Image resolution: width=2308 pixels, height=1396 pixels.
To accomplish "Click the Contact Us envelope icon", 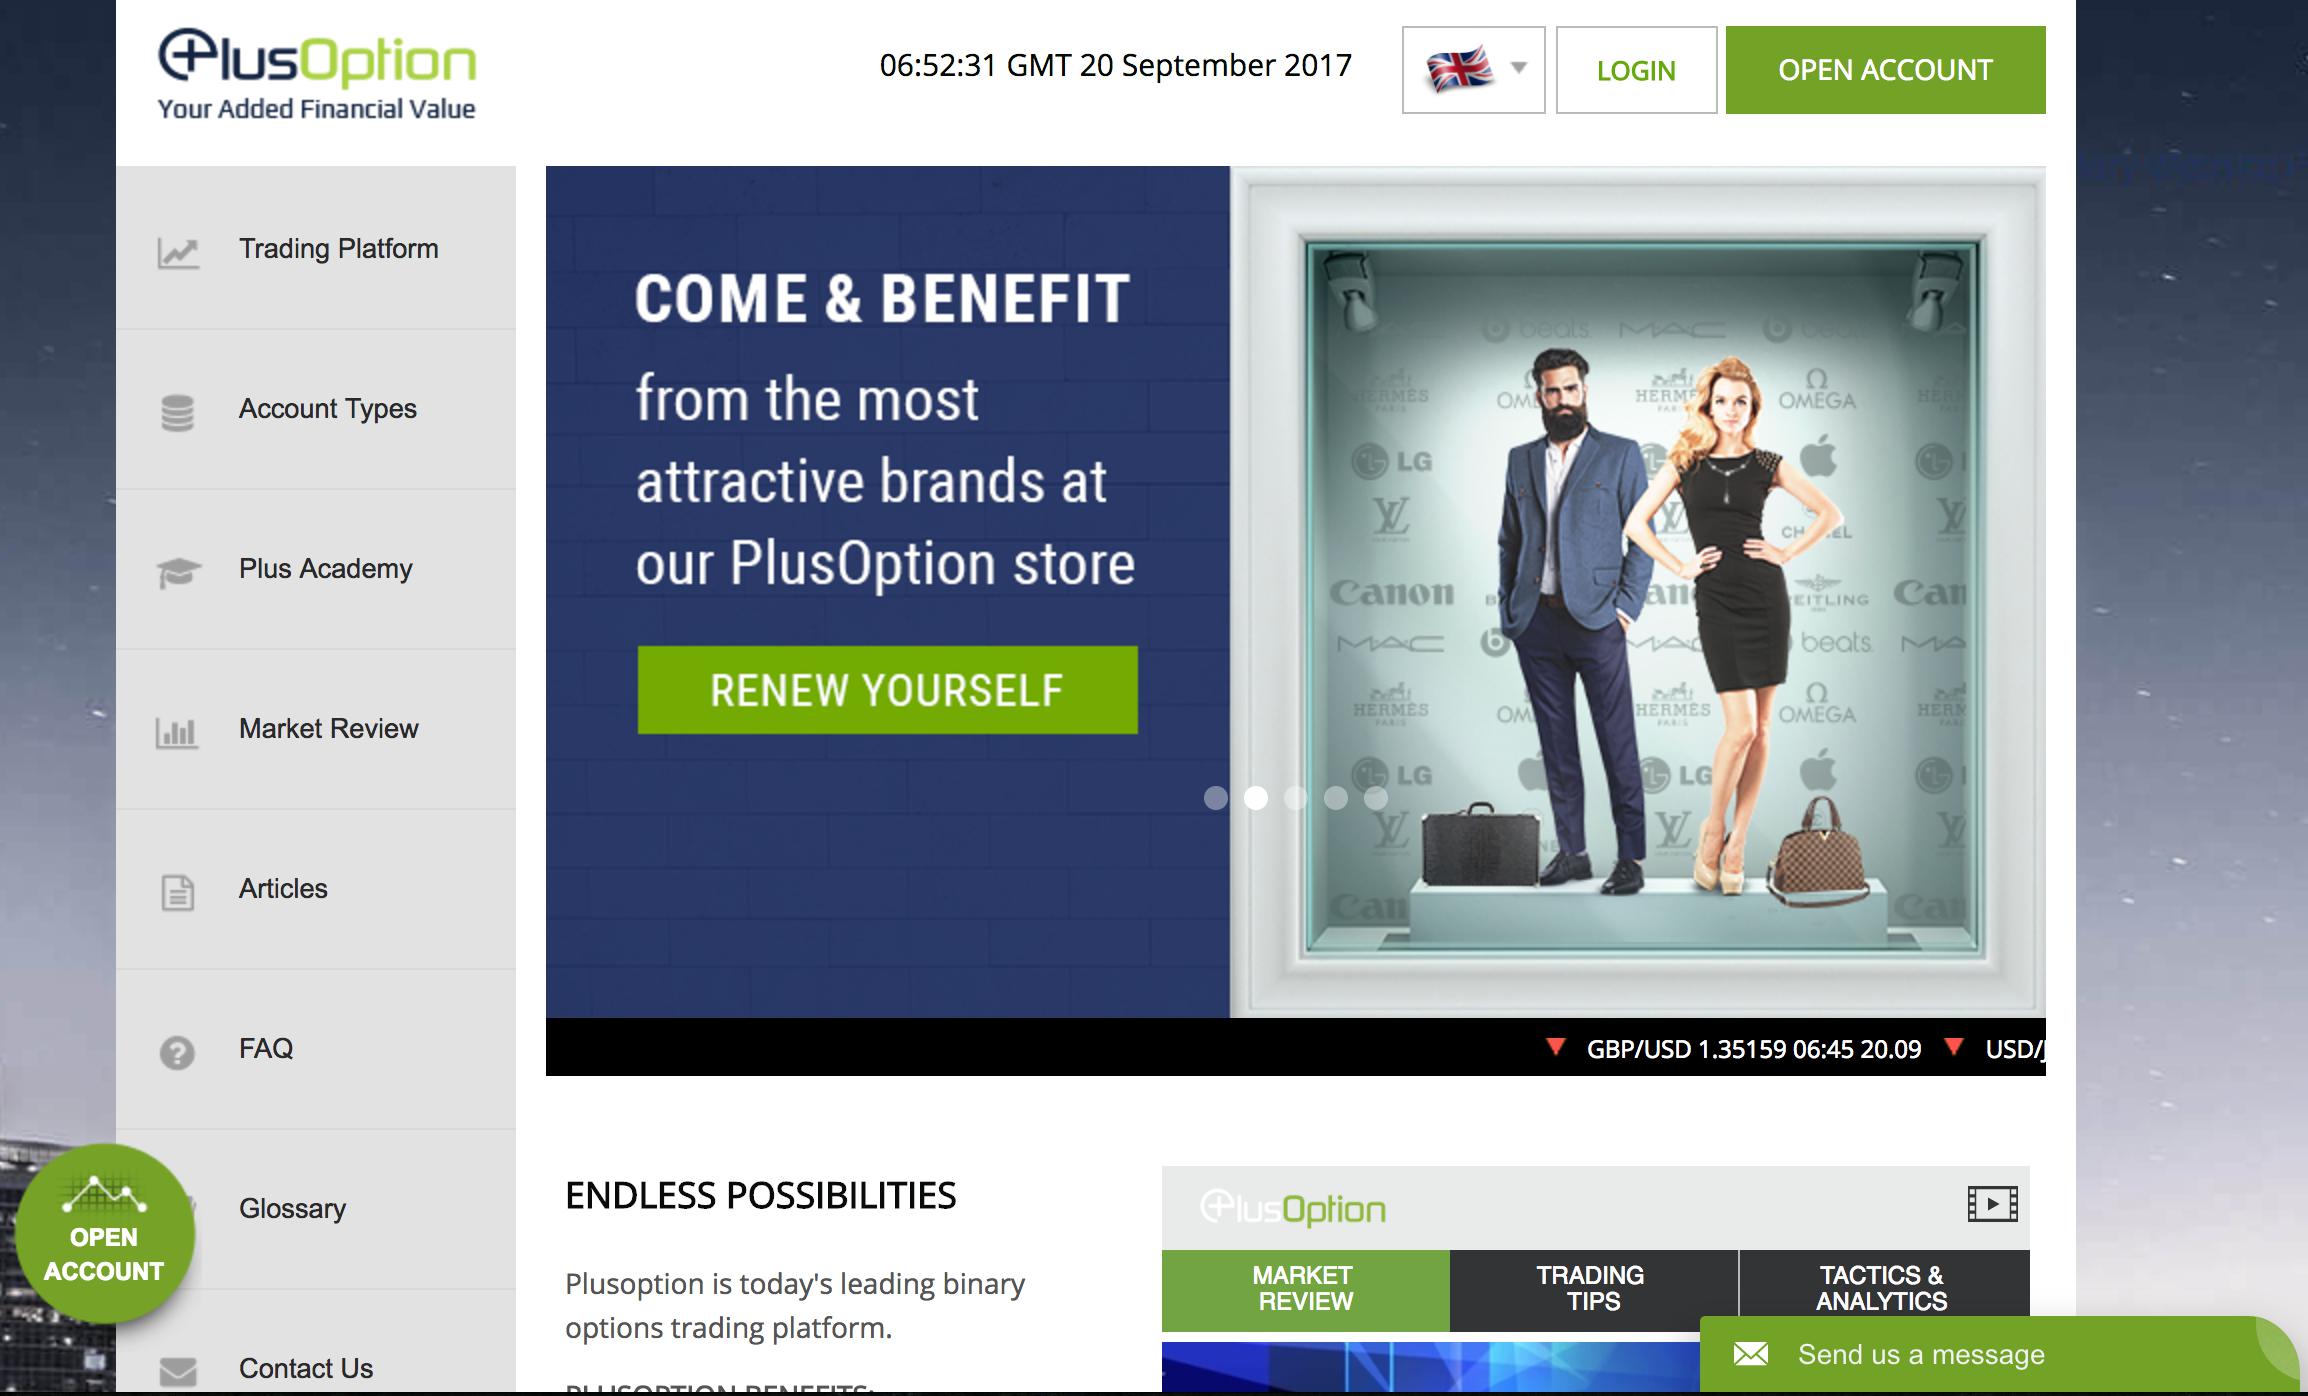I will point(178,1371).
